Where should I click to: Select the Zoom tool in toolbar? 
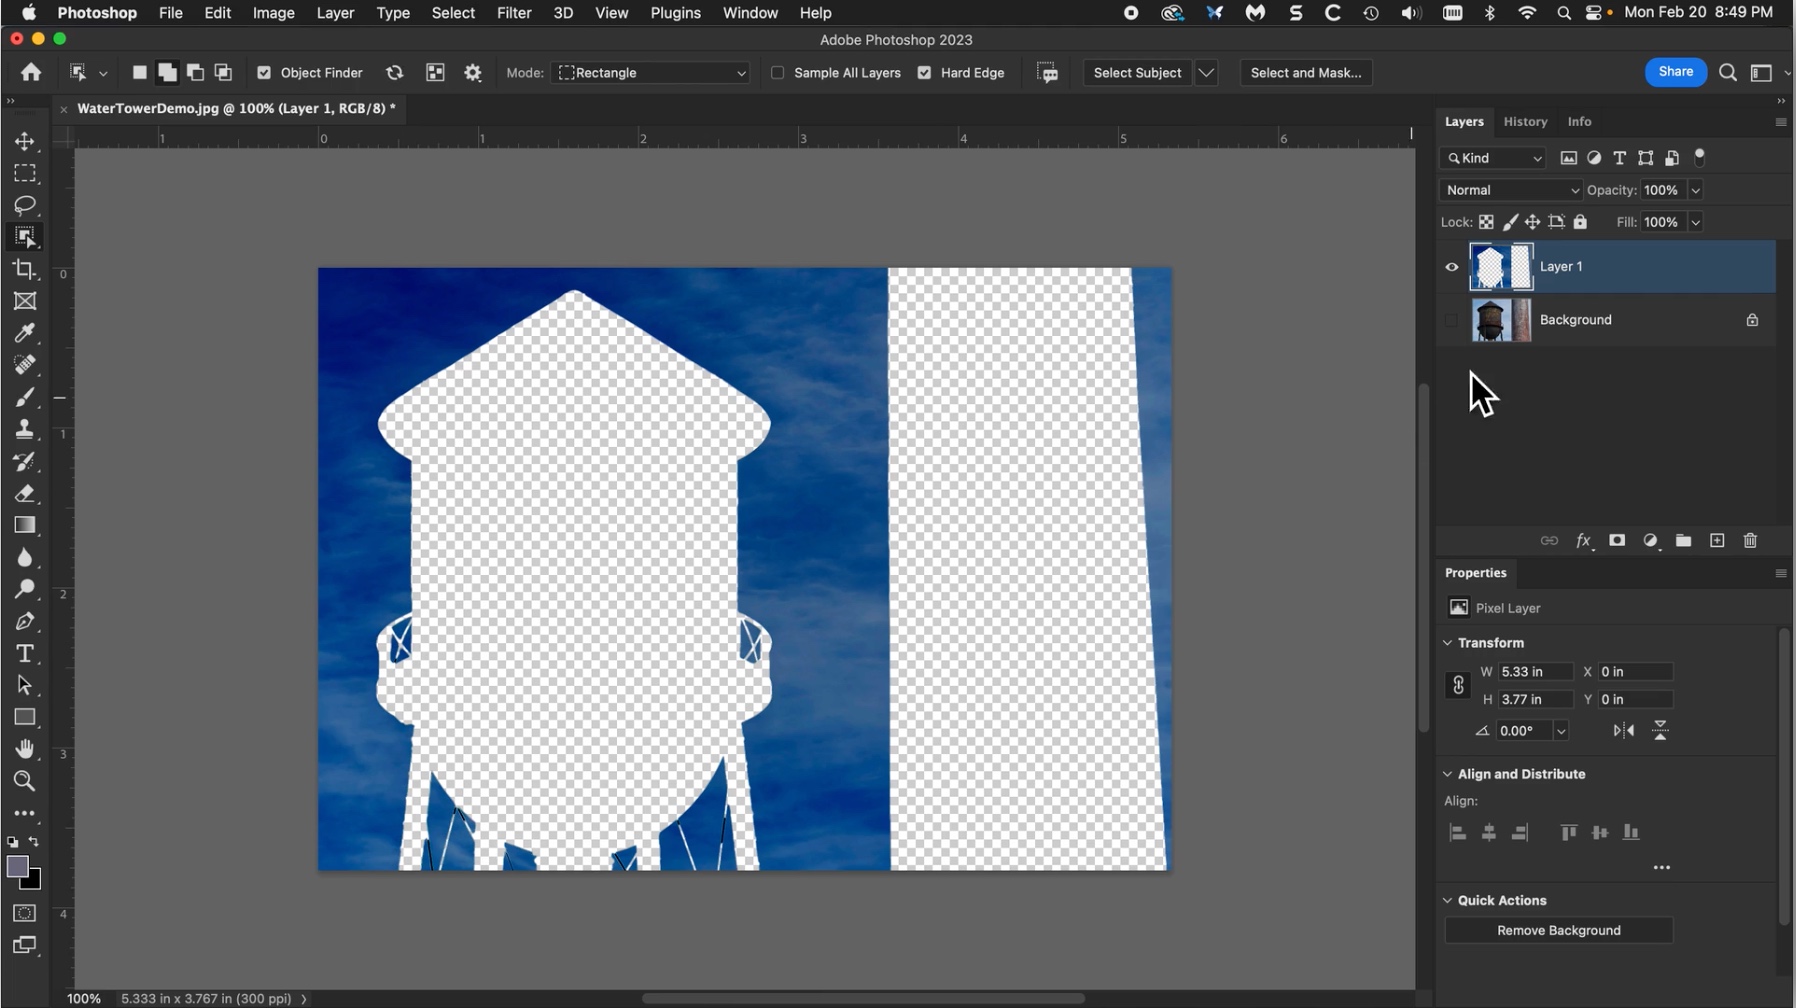click(25, 781)
